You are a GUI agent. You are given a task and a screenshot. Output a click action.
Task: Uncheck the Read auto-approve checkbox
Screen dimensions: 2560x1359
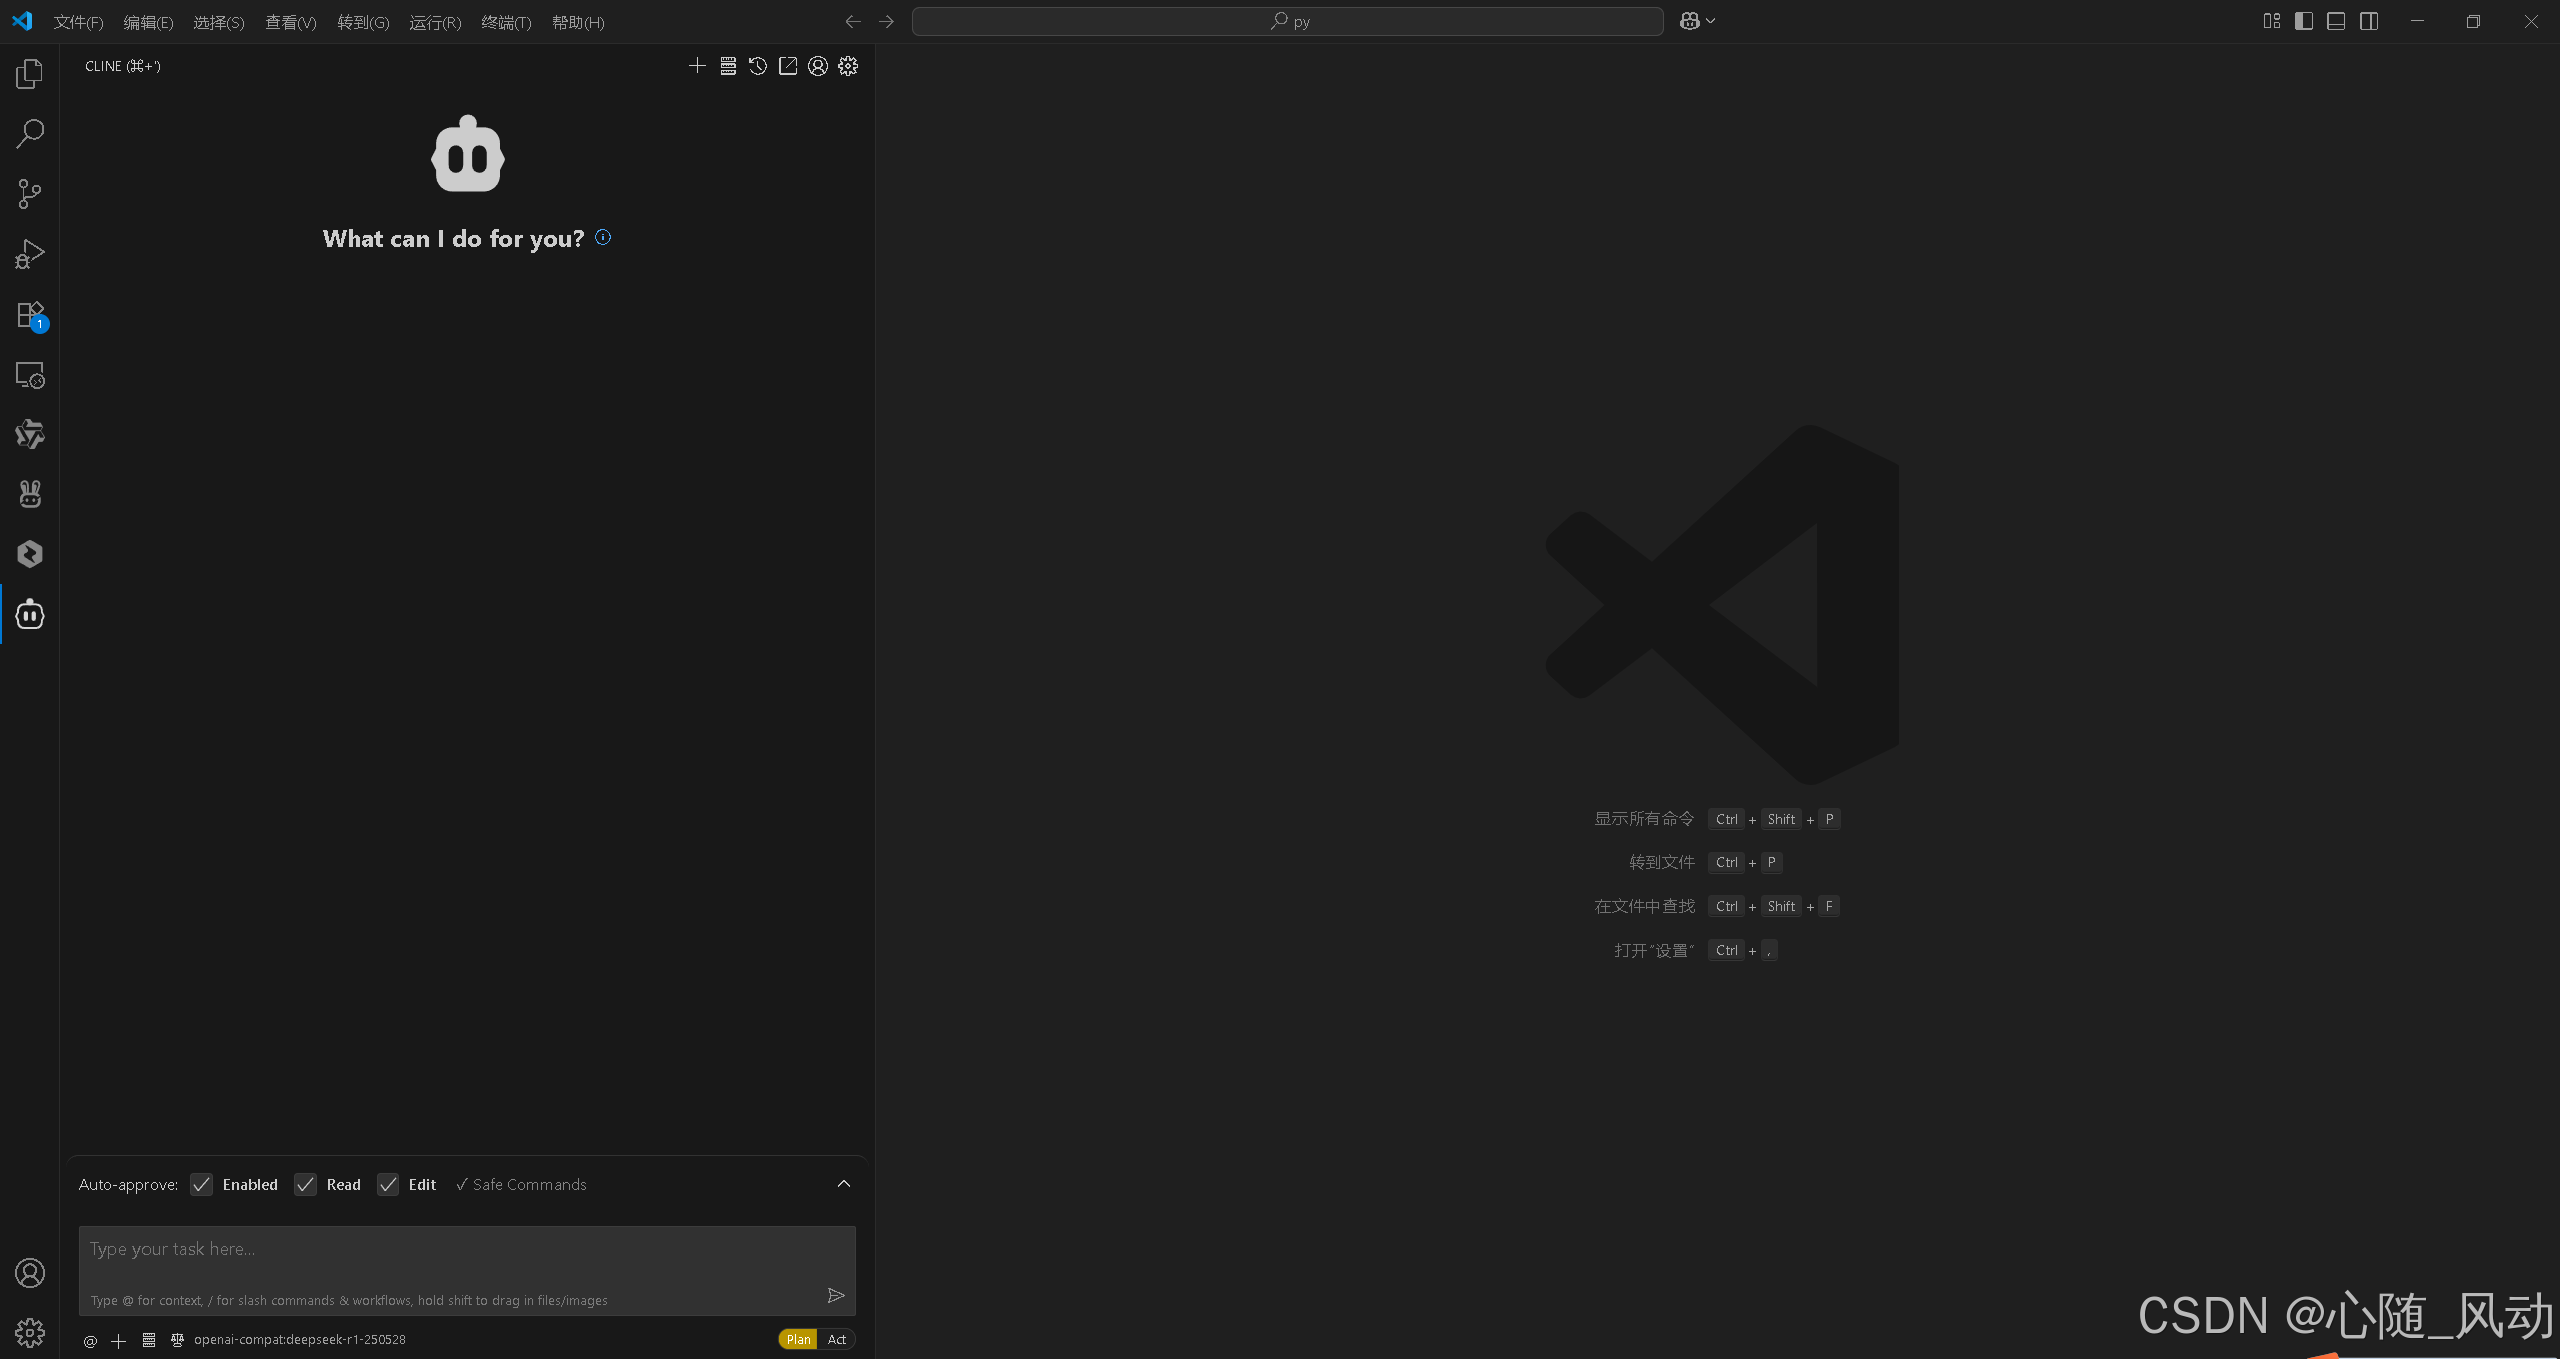pyautogui.click(x=306, y=1185)
